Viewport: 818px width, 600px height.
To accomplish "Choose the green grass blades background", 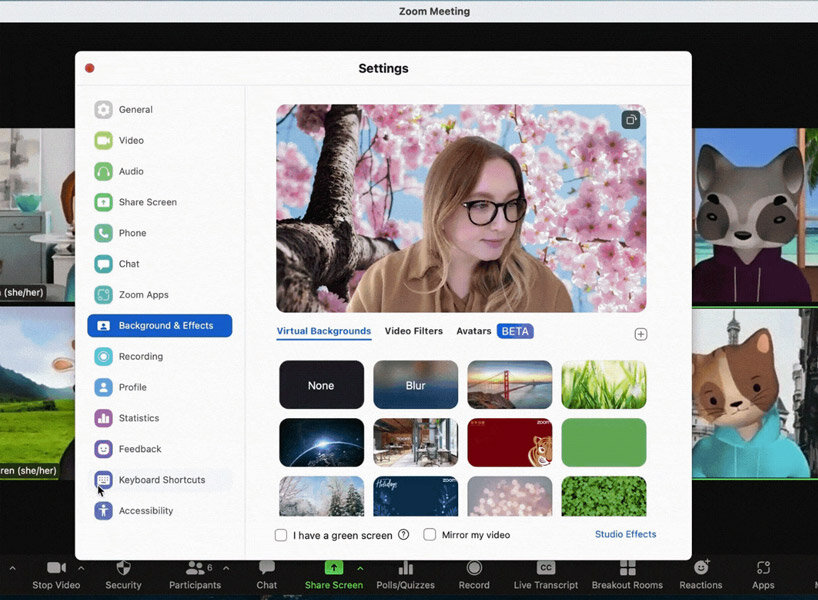I will [604, 385].
